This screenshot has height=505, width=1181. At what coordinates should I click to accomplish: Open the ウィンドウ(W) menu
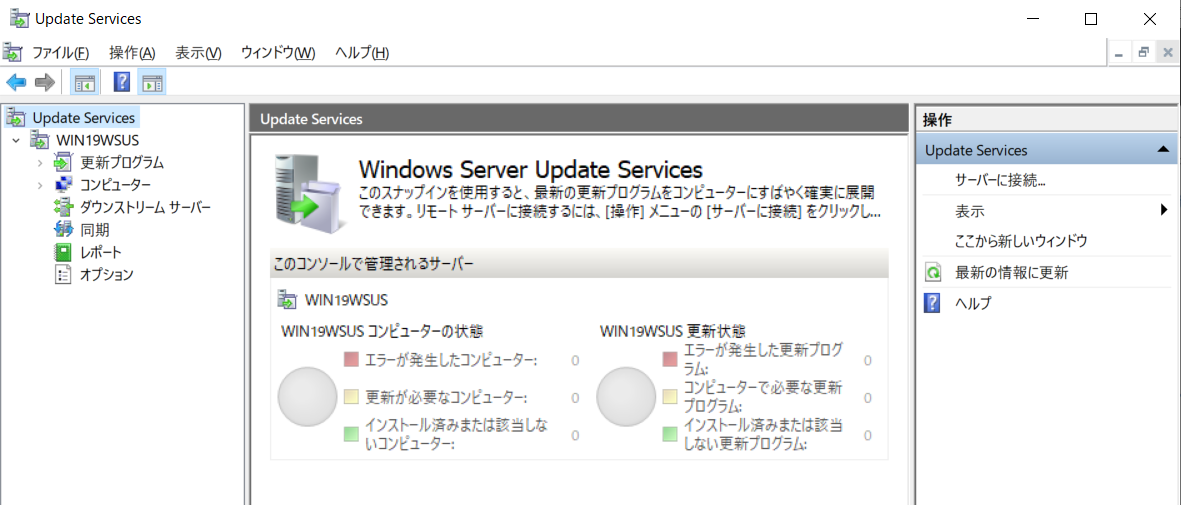278,53
